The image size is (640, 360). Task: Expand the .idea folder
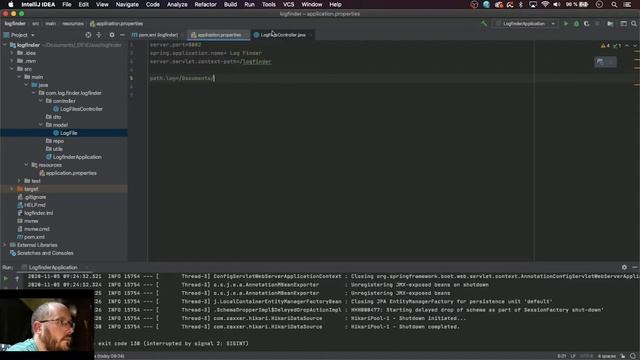[12, 53]
